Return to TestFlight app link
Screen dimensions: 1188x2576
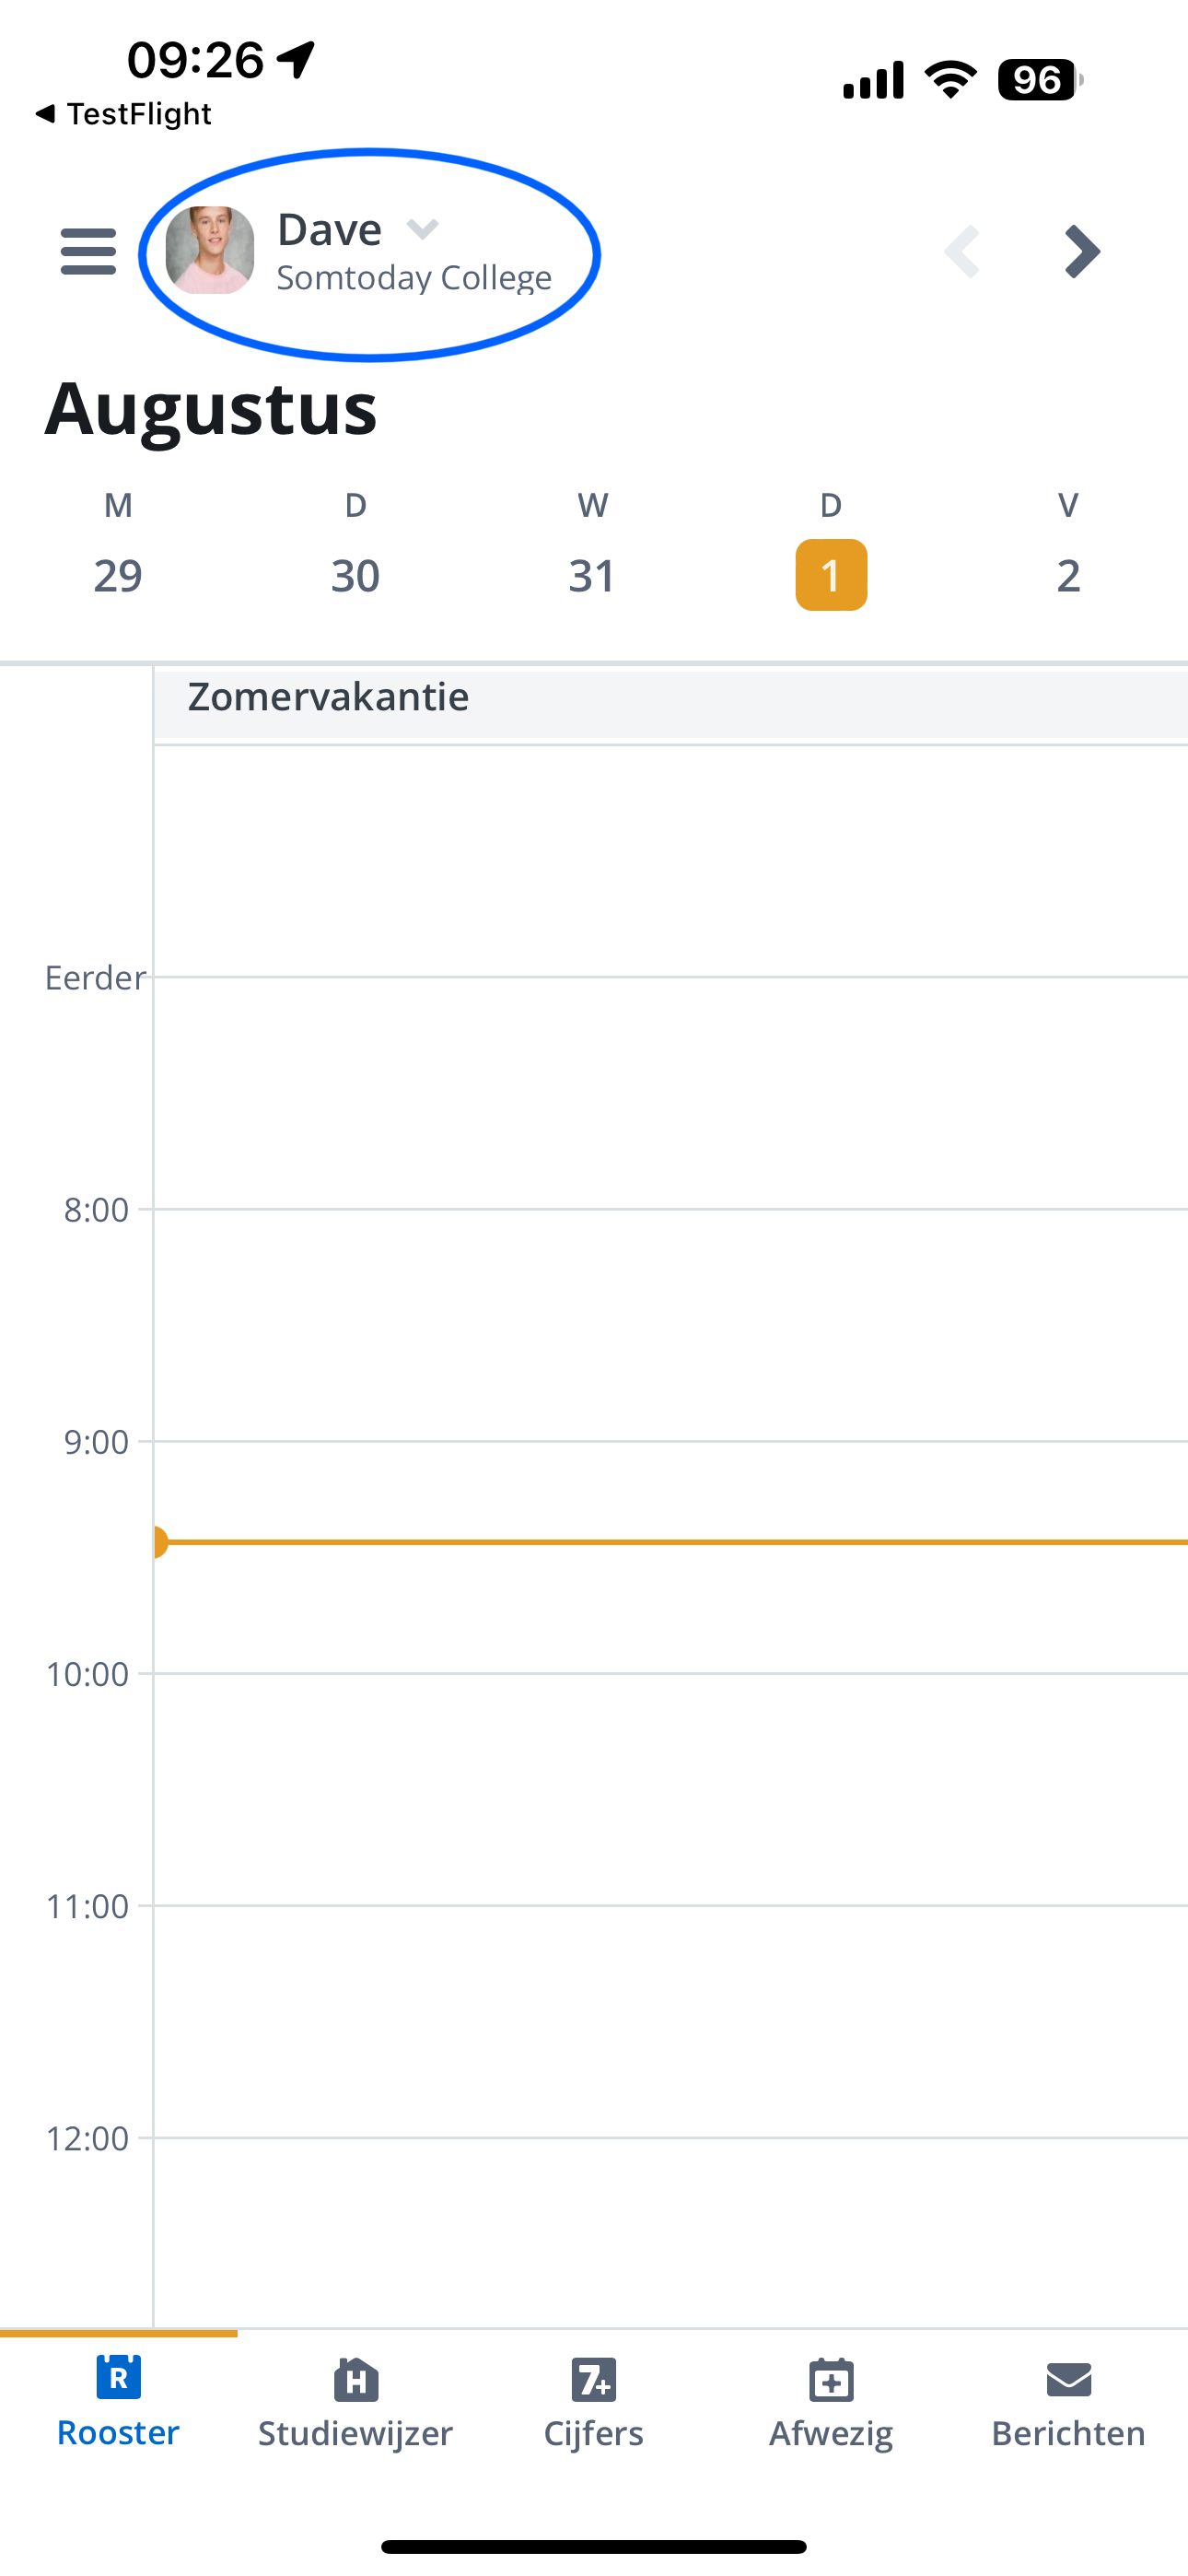tap(123, 114)
